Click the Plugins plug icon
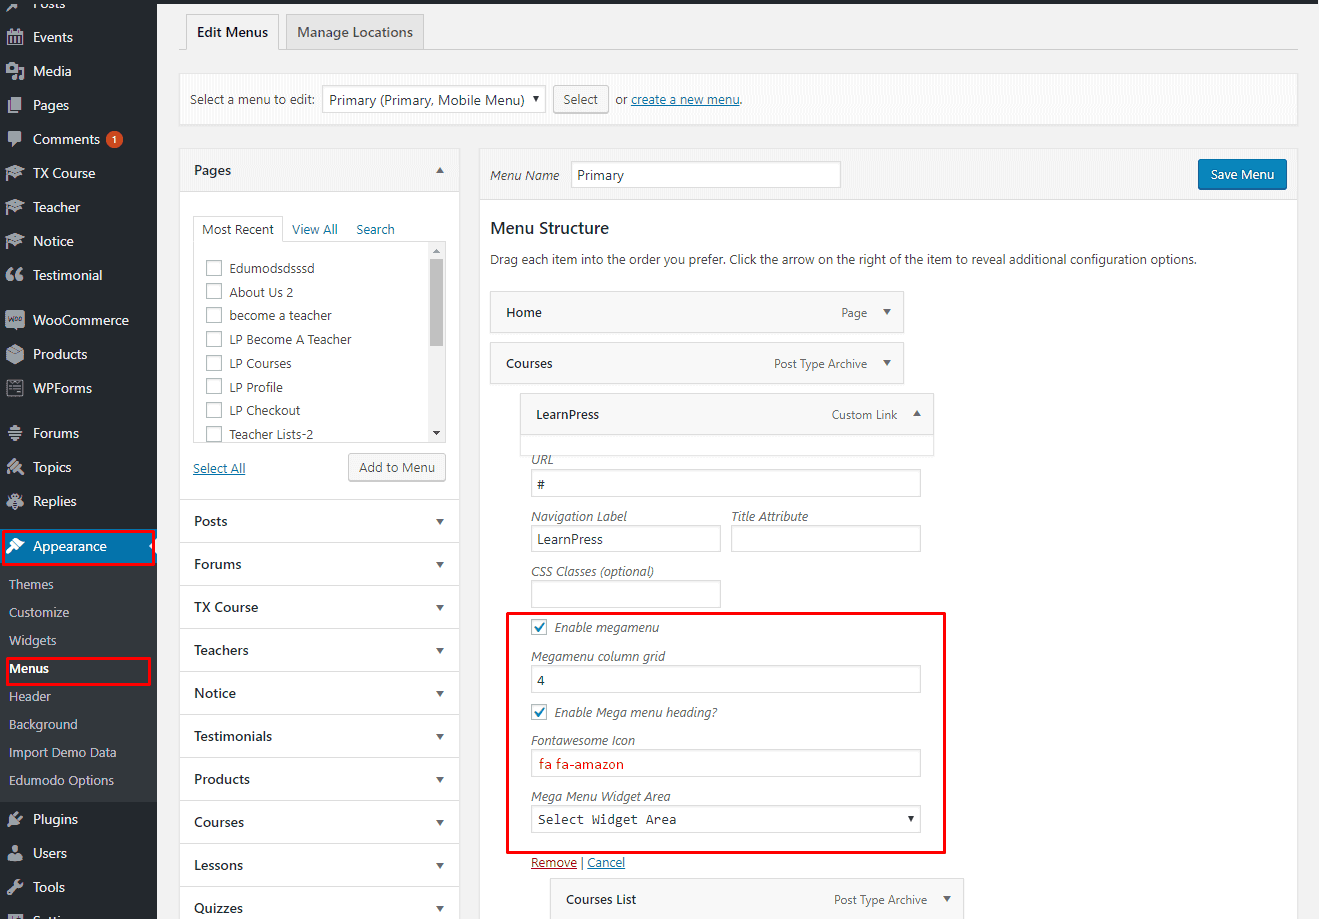The width and height of the screenshot is (1319, 919). pyautogui.click(x=15, y=819)
